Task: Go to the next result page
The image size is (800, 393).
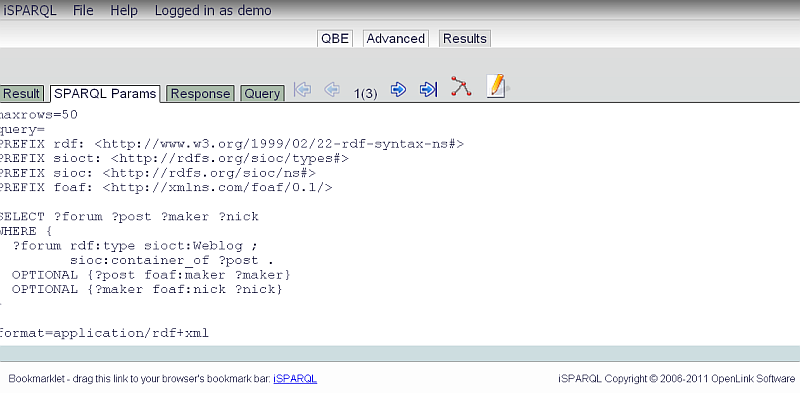Action: coord(398,90)
